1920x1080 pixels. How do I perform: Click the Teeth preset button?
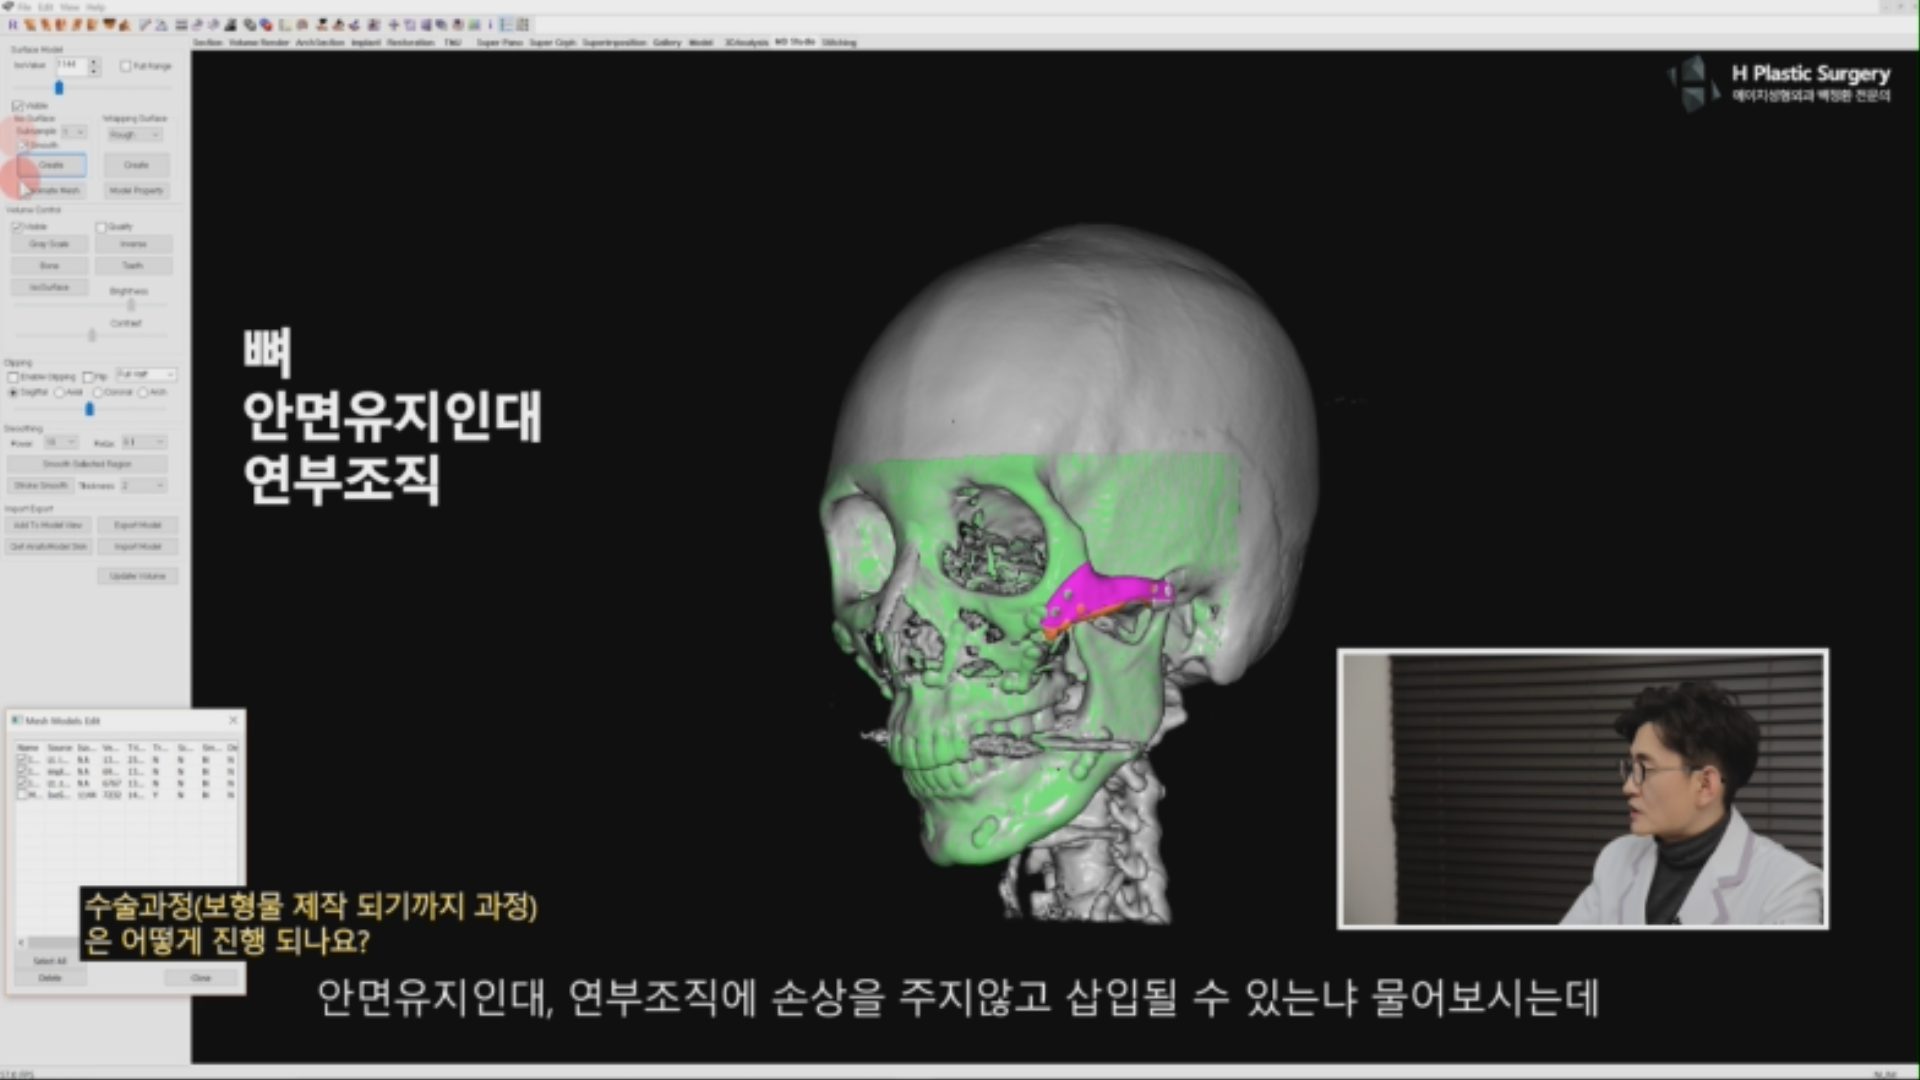click(133, 266)
